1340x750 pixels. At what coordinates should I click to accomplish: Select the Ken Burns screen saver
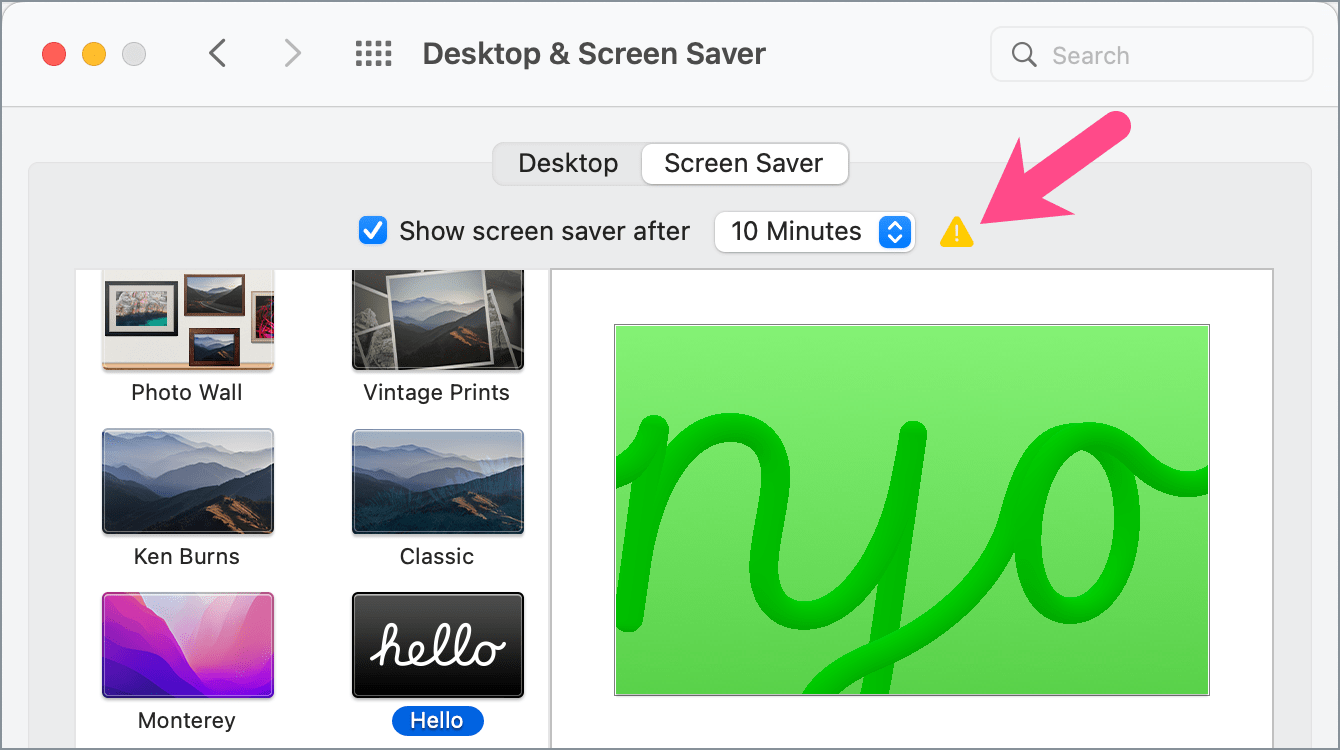point(187,482)
